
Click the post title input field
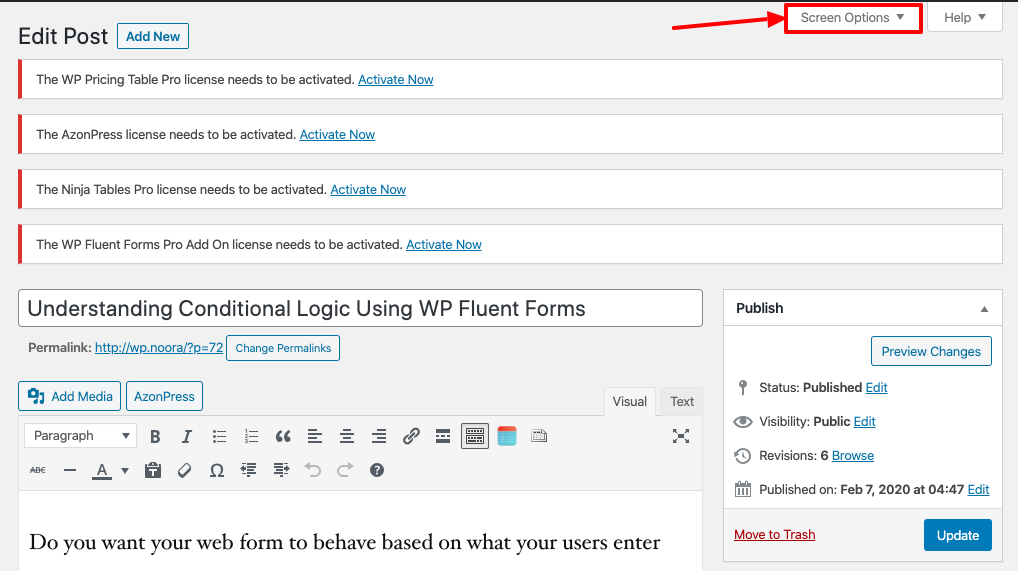[x=360, y=308]
